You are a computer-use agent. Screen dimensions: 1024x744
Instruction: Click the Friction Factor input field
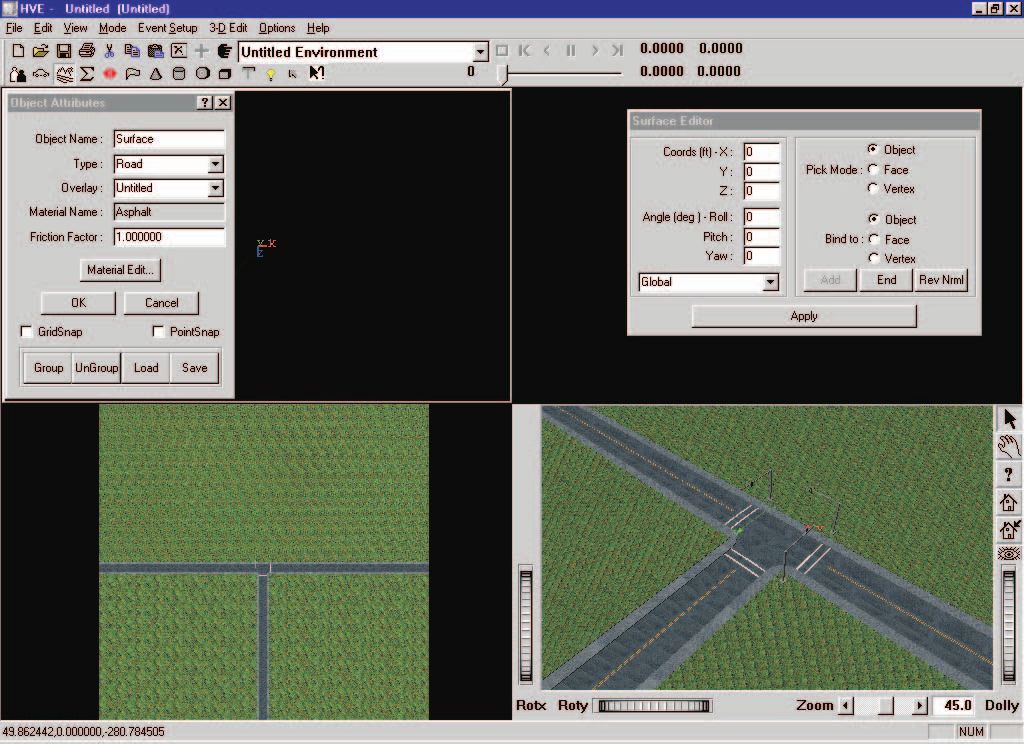[x=169, y=237]
